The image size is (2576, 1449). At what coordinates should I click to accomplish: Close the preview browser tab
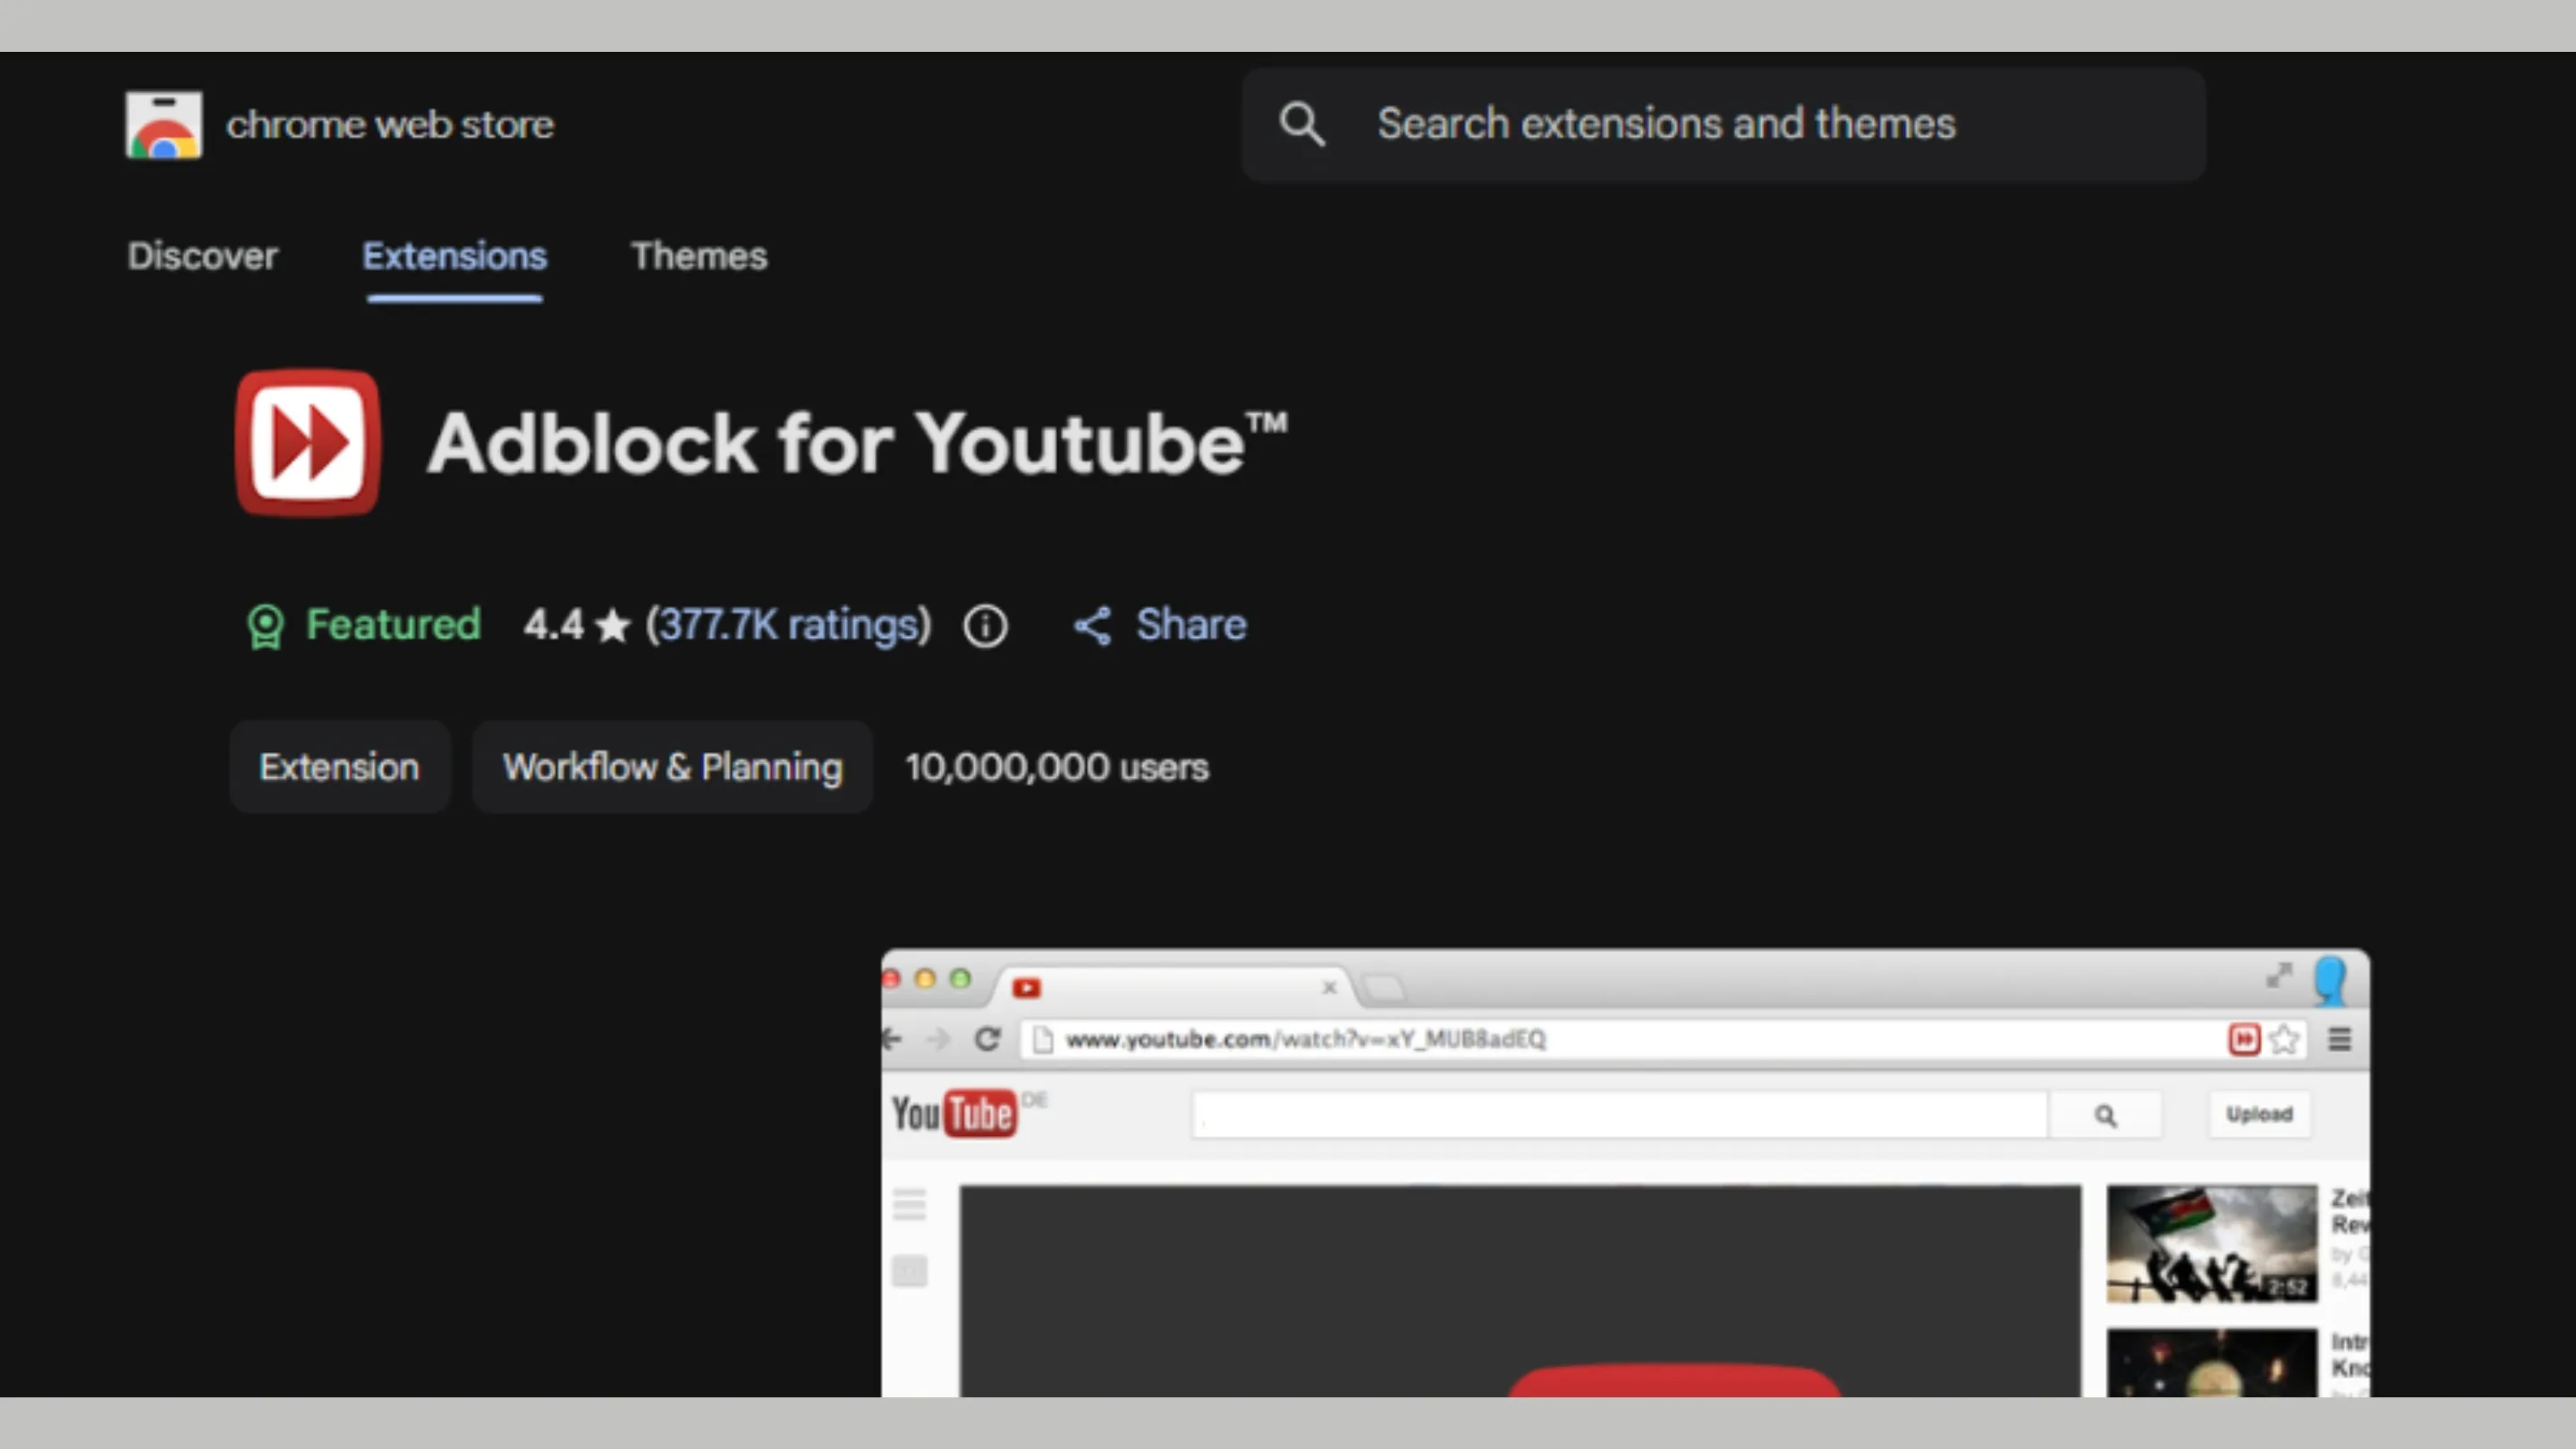tap(1329, 988)
